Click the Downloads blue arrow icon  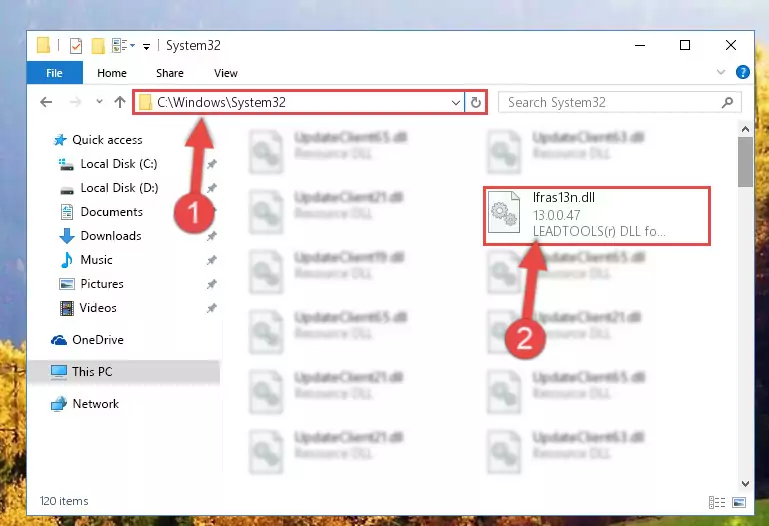click(67, 236)
